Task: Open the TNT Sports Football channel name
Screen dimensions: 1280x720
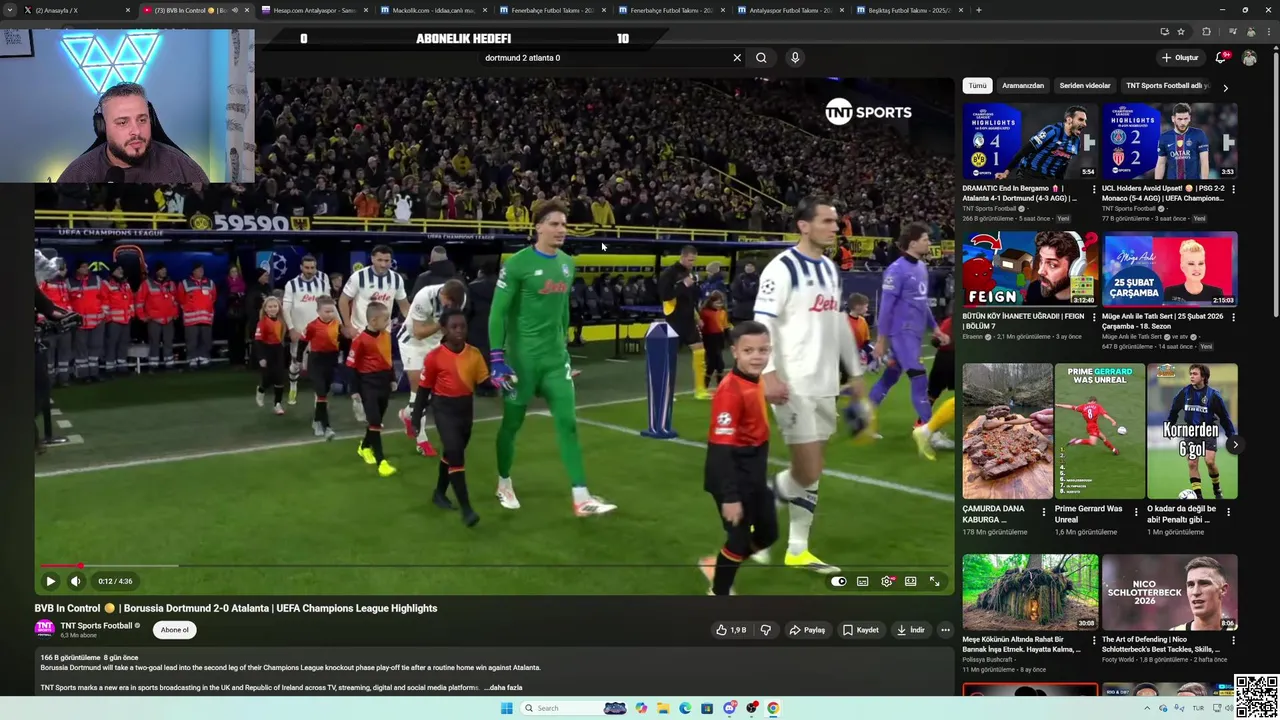Action: coord(96,625)
